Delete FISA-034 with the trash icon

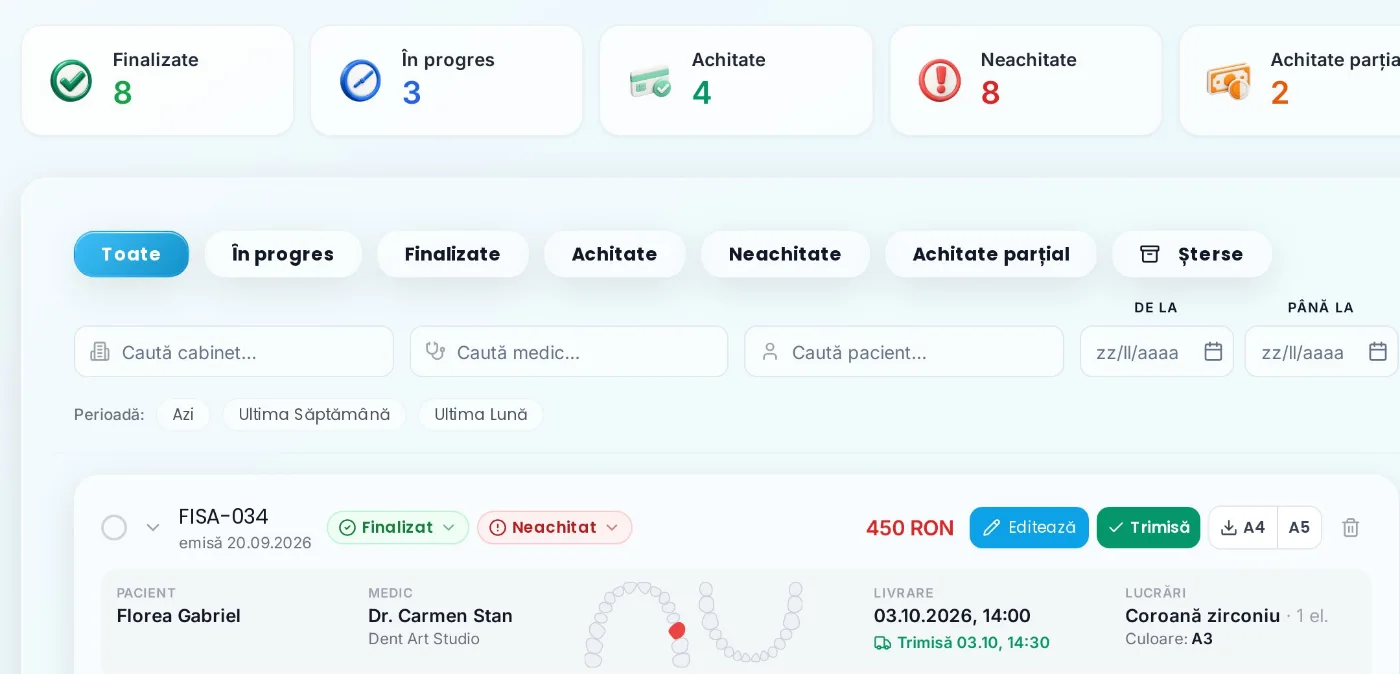[1351, 527]
